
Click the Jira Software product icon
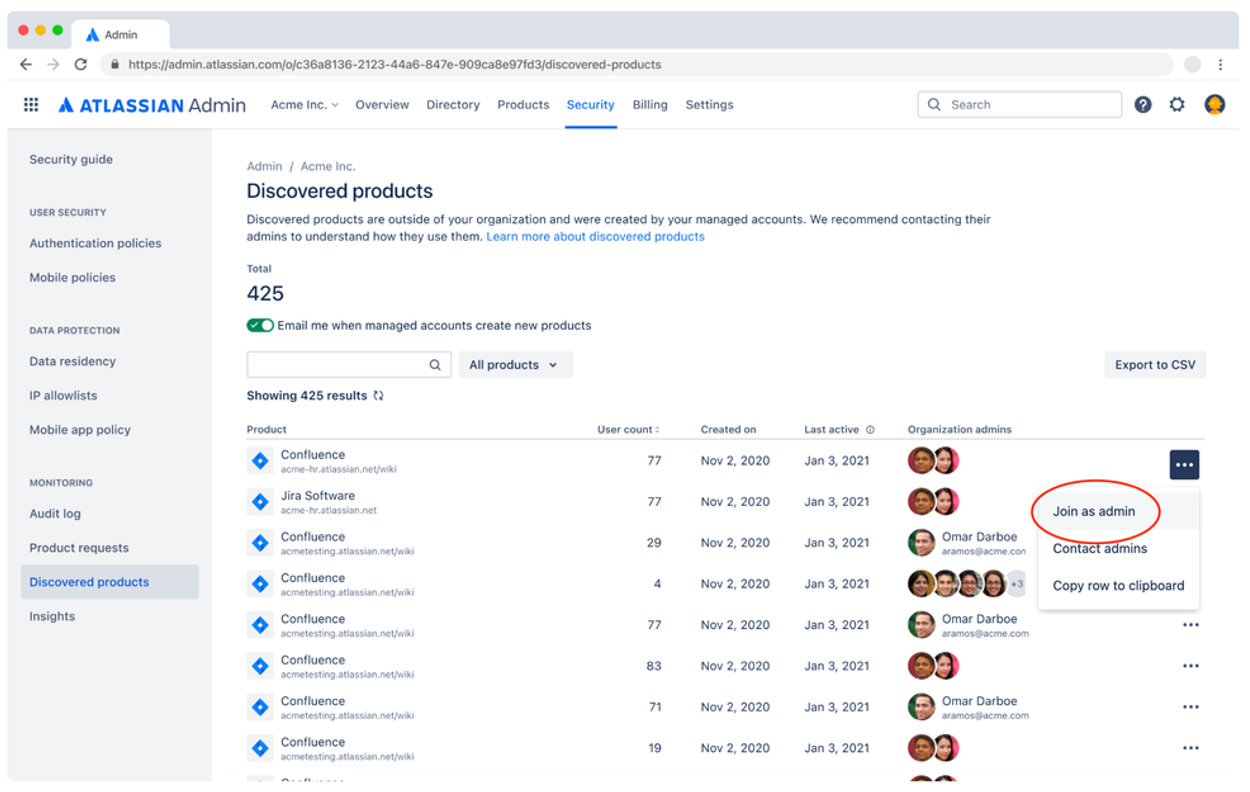coord(260,502)
